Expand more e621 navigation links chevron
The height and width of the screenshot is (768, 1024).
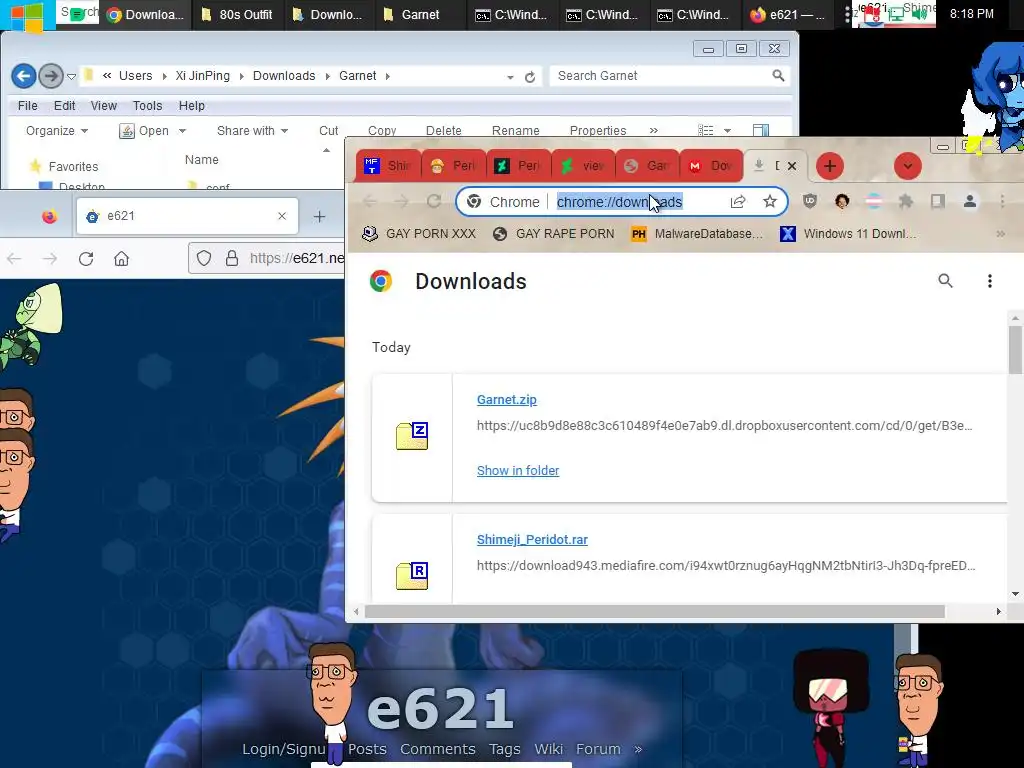(638, 749)
